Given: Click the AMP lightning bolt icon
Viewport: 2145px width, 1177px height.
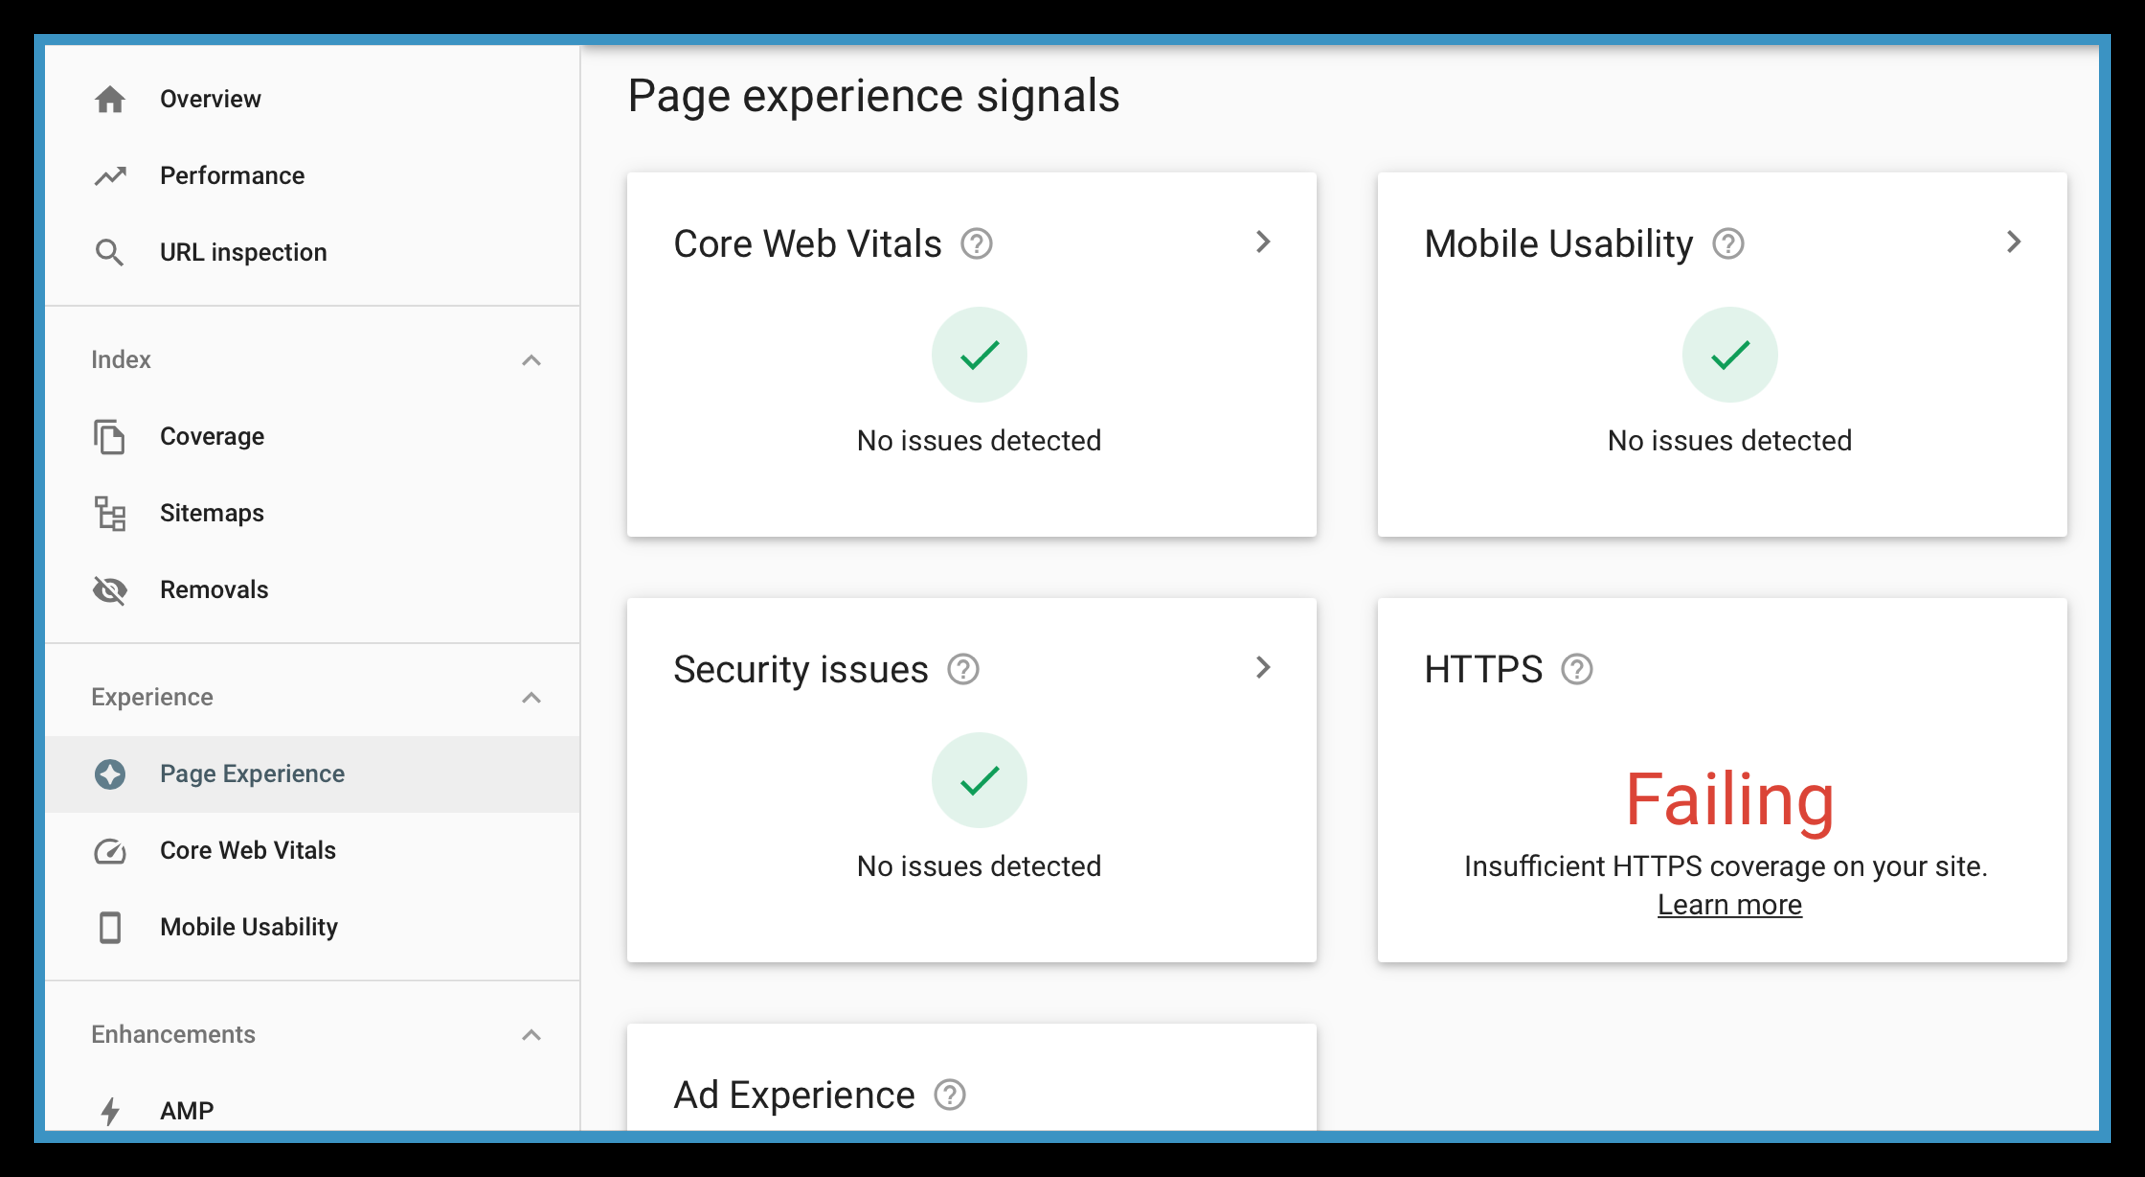Looking at the screenshot, I should (110, 1110).
